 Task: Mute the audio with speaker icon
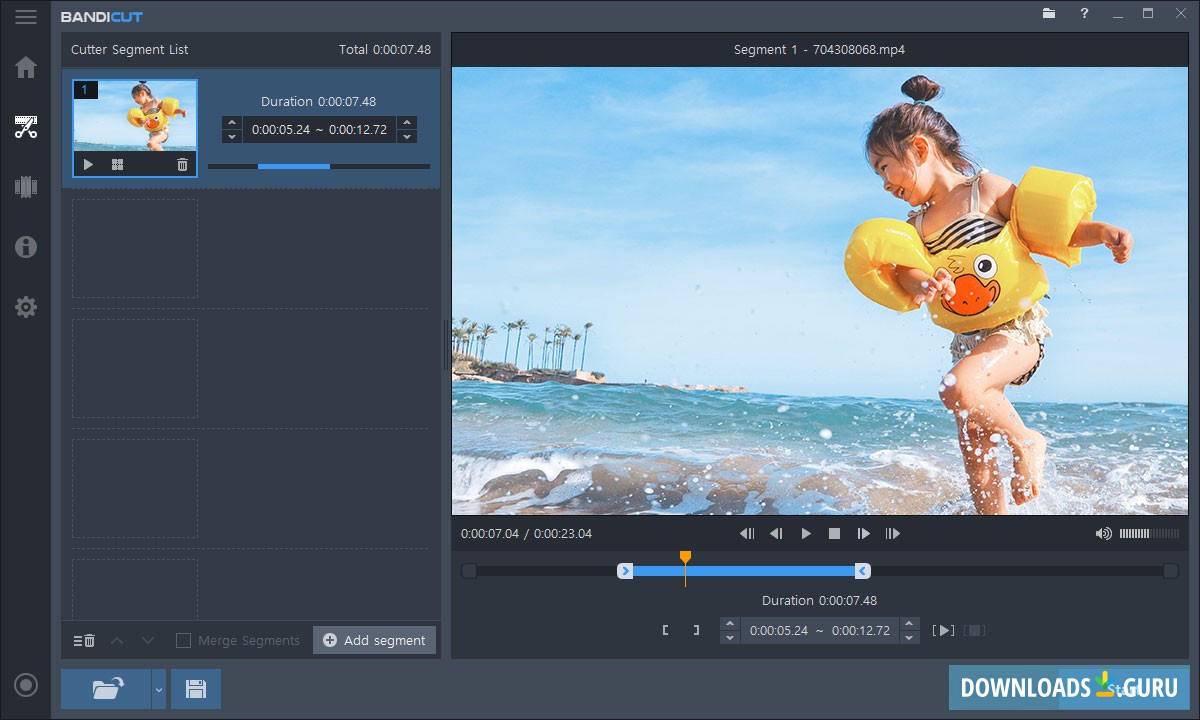[1103, 534]
